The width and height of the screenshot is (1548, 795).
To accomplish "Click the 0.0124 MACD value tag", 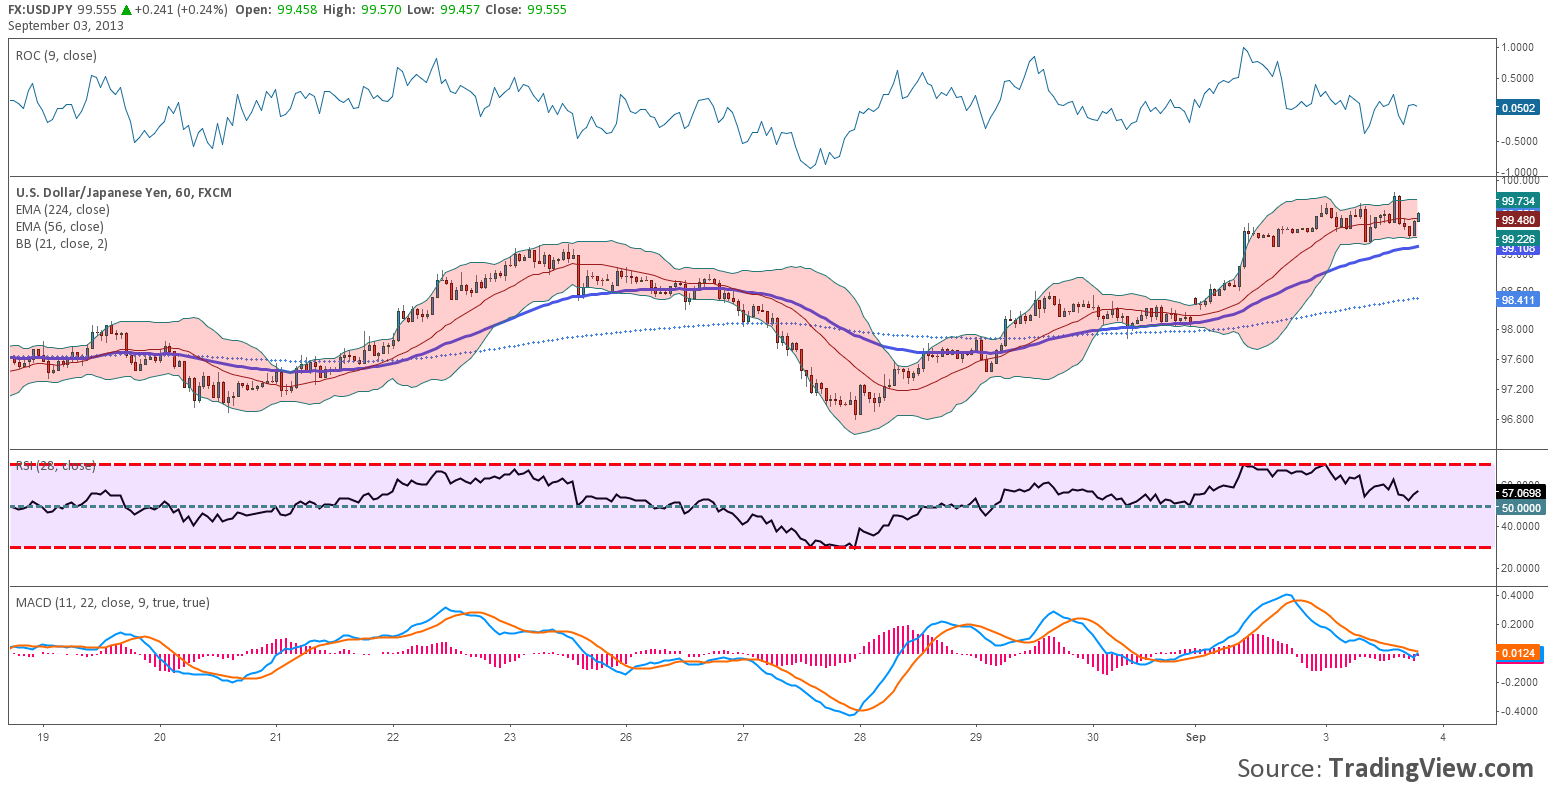I will (1520, 653).
